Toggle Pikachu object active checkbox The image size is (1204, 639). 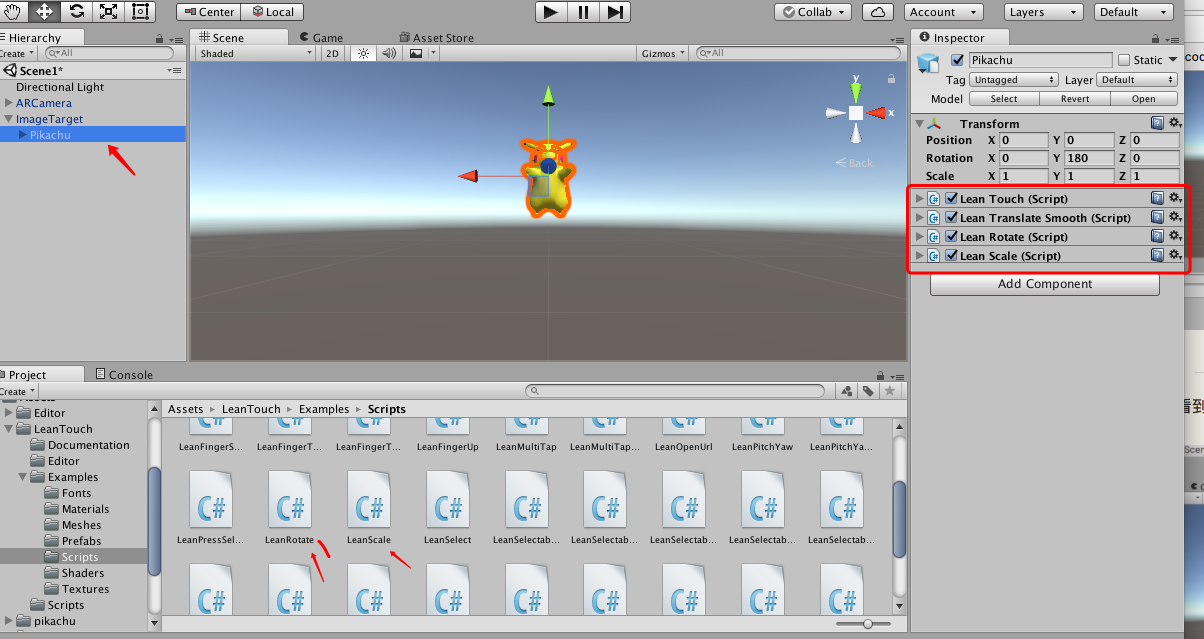point(958,60)
